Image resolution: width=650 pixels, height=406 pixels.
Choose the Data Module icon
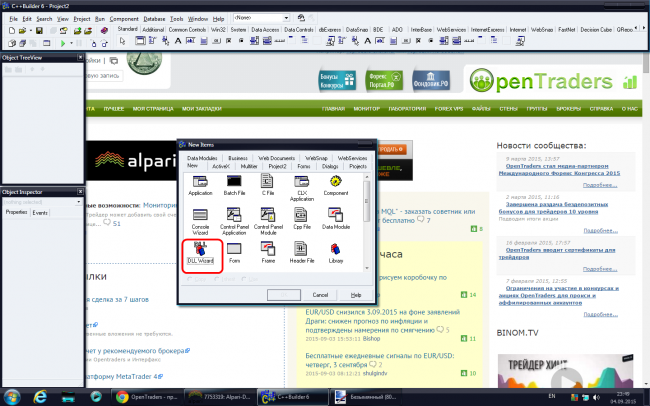pos(336,216)
